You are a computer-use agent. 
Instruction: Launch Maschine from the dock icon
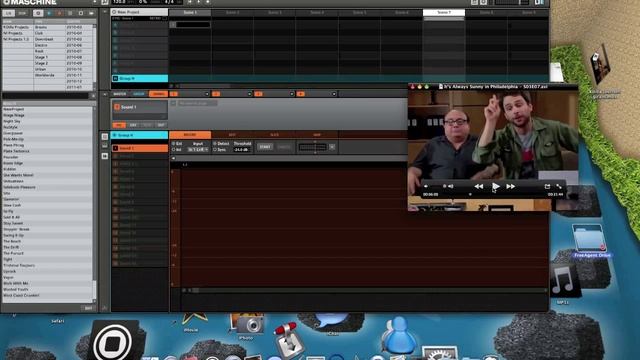[x=113, y=341]
